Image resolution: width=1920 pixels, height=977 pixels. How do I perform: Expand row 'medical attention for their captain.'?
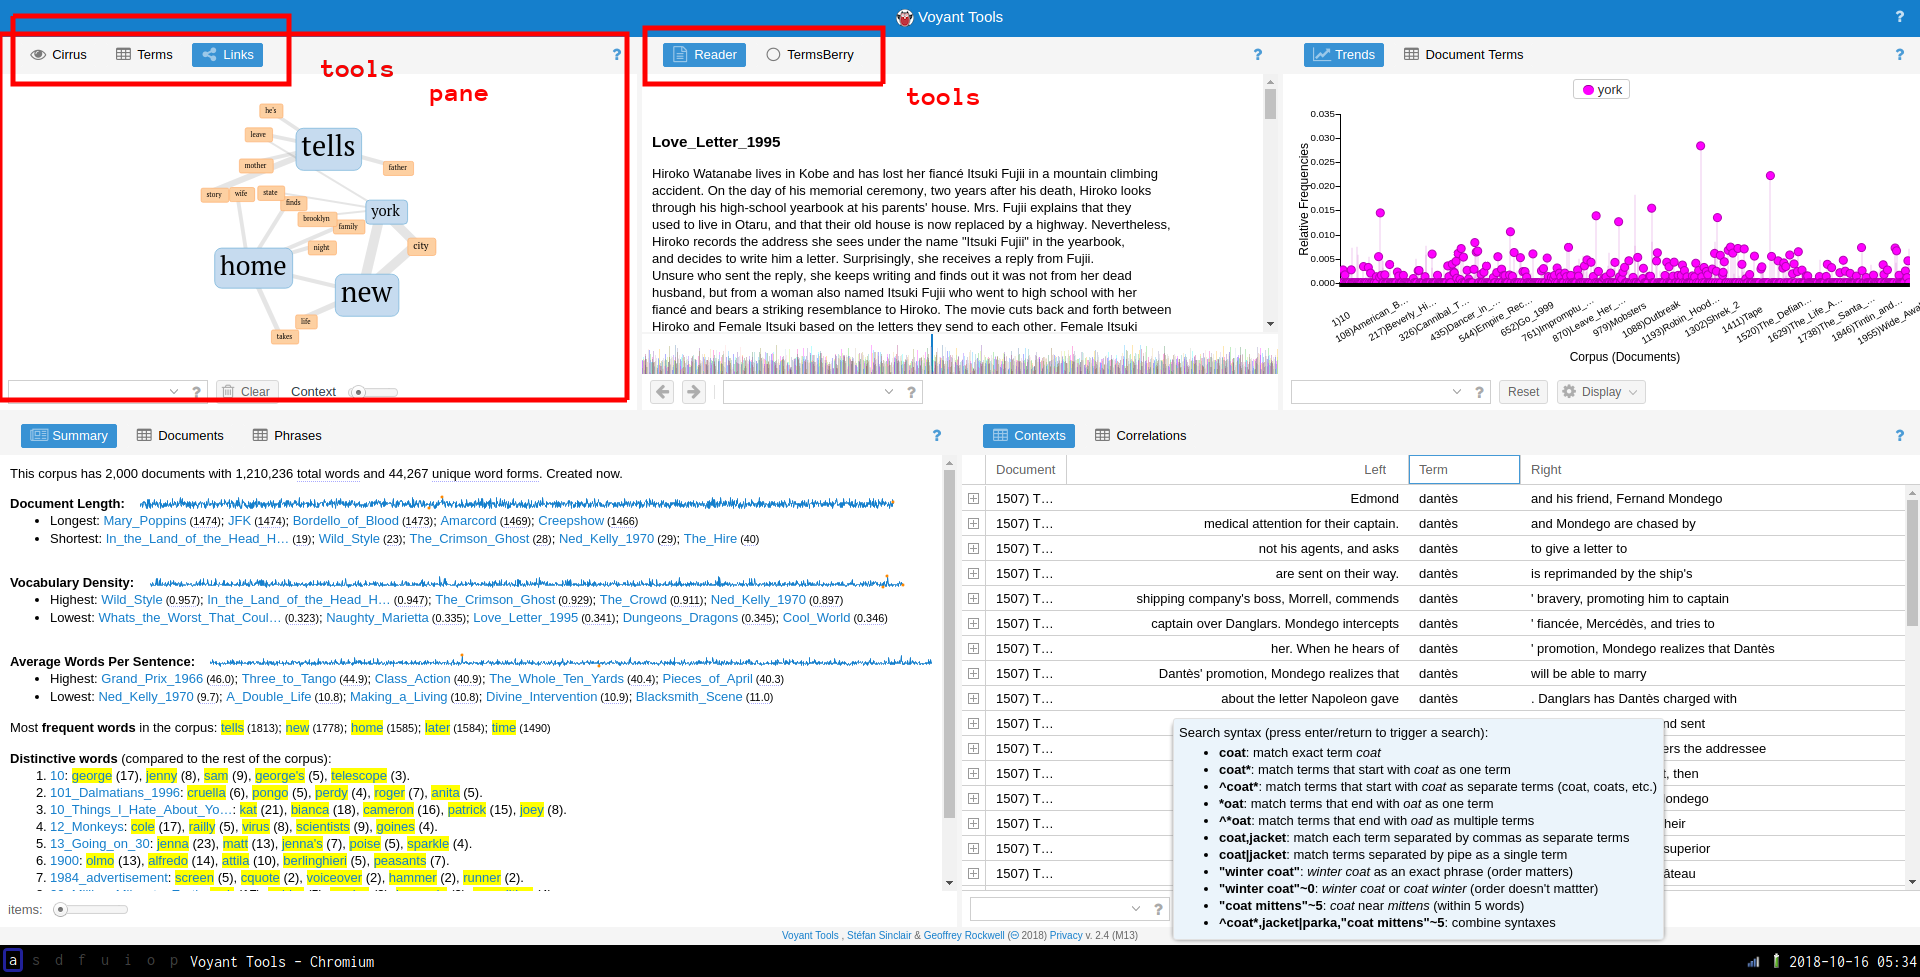[973, 524]
